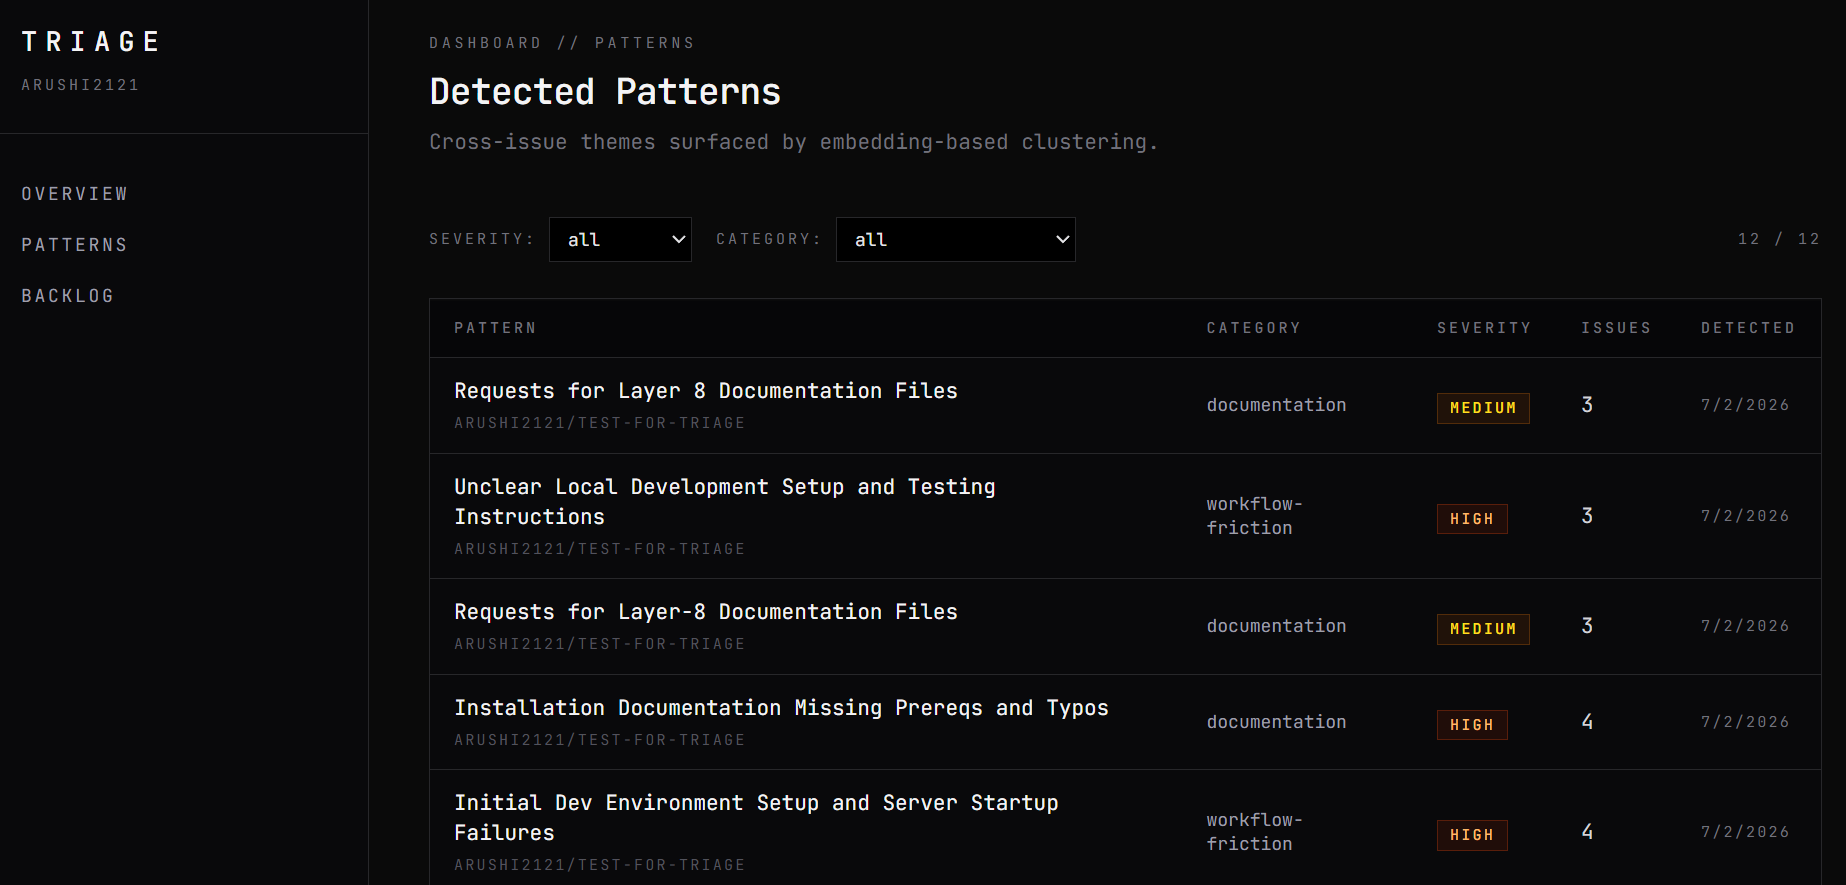Screen dimensions: 1846x885
Task: Click the Detected column header
Action: click(x=1748, y=328)
